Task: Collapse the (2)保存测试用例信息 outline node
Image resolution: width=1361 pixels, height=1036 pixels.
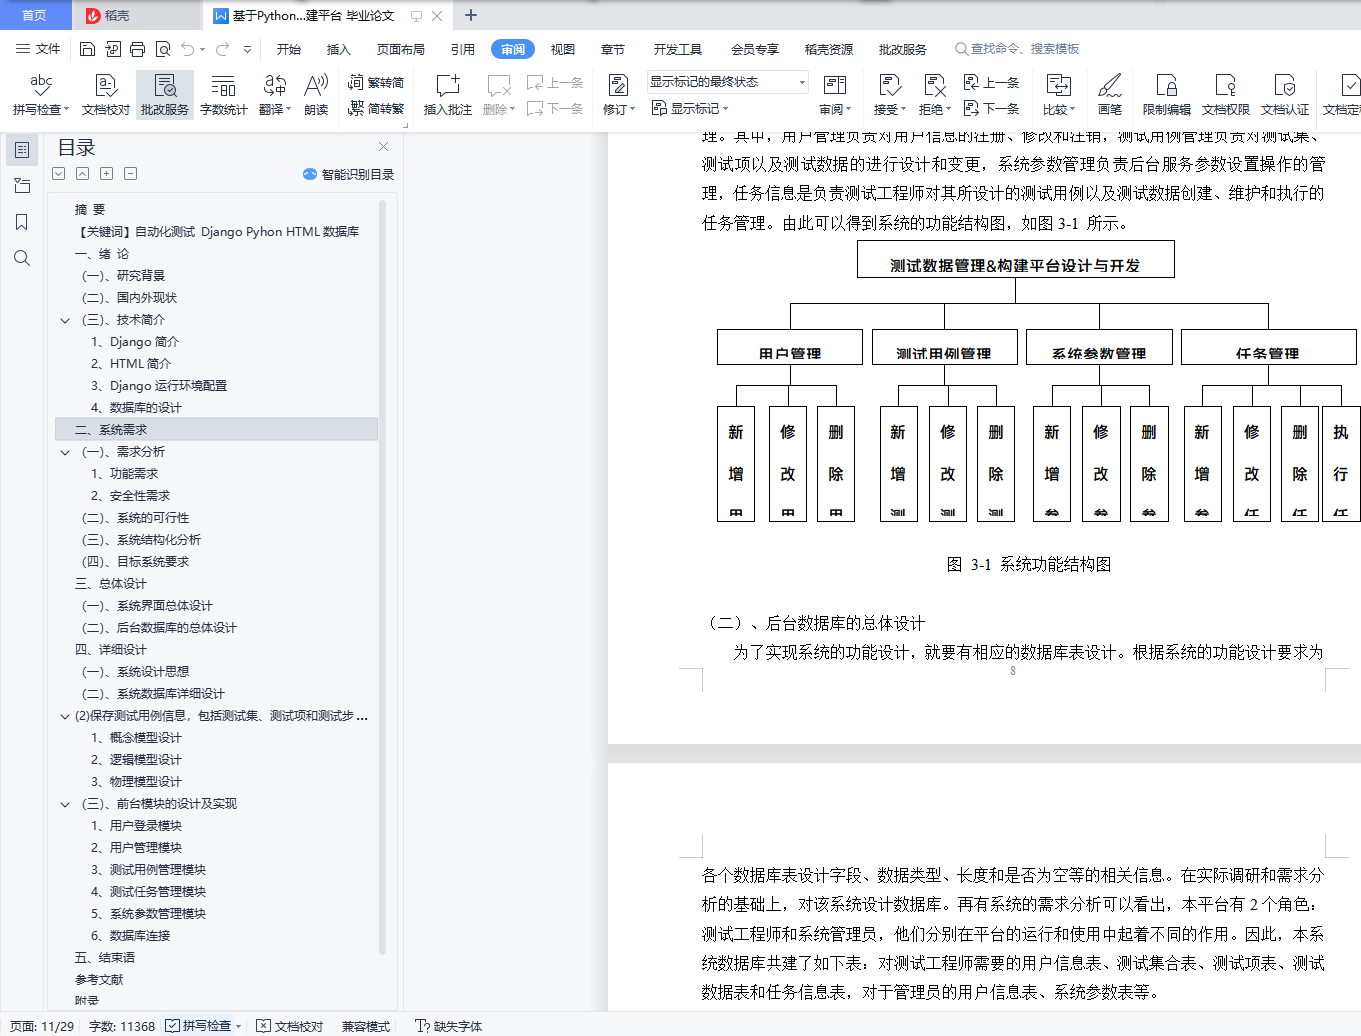Action: tap(65, 716)
